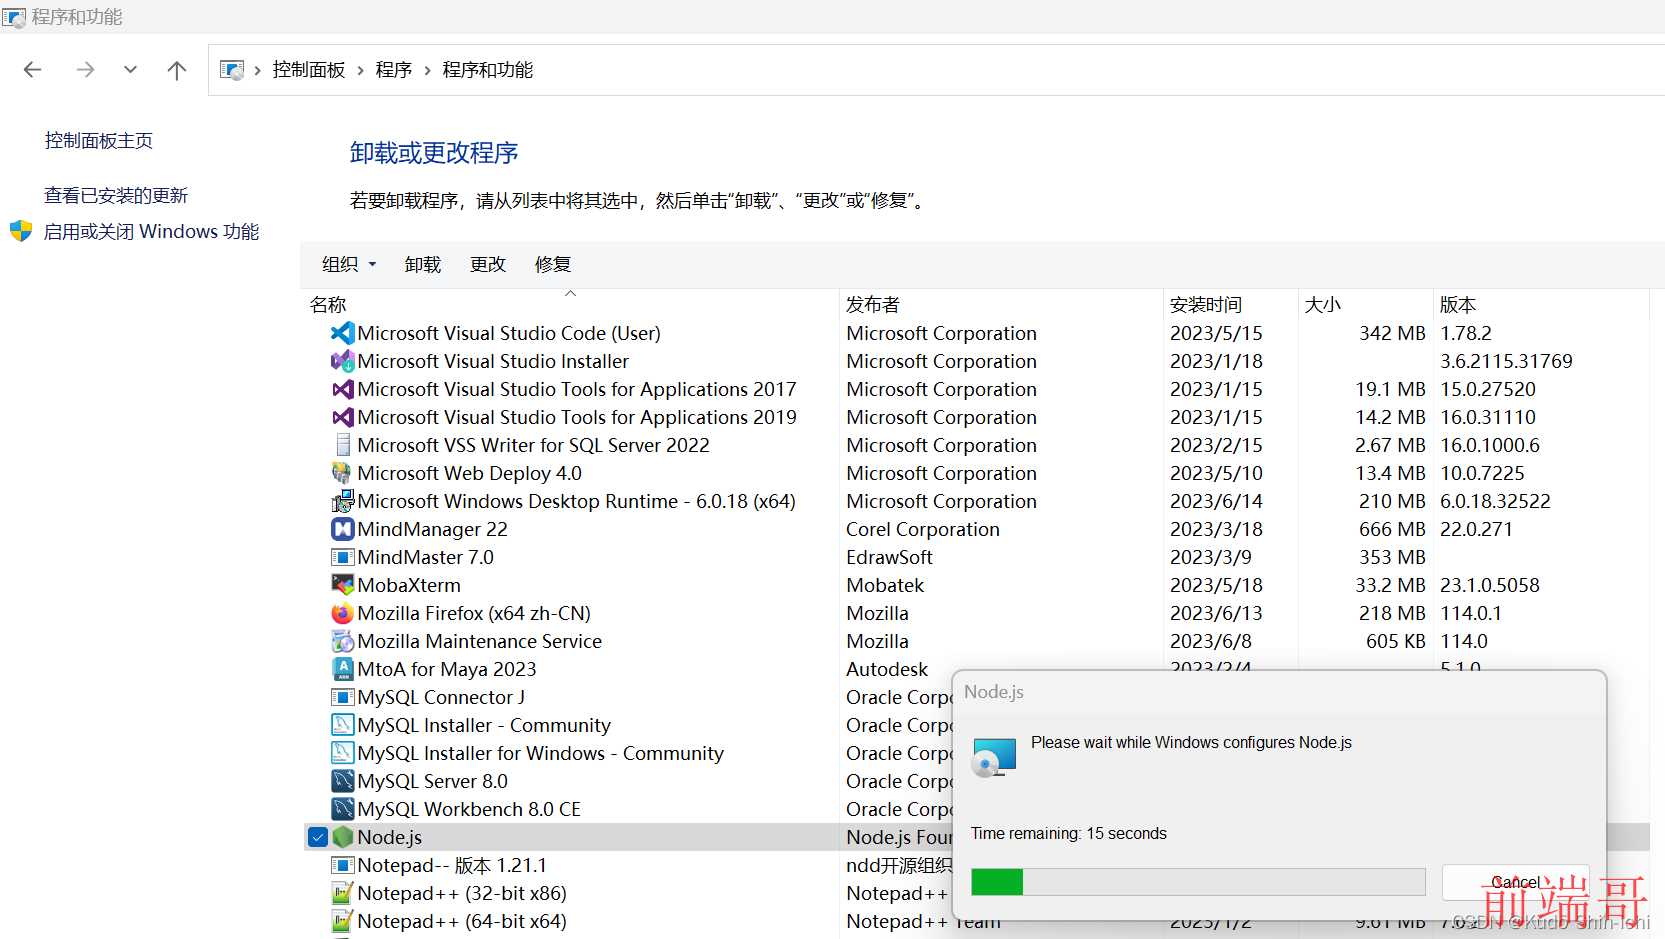Go up one level with up arrow
The height and width of the screenshot is (939, 1665).
[177, 69]
